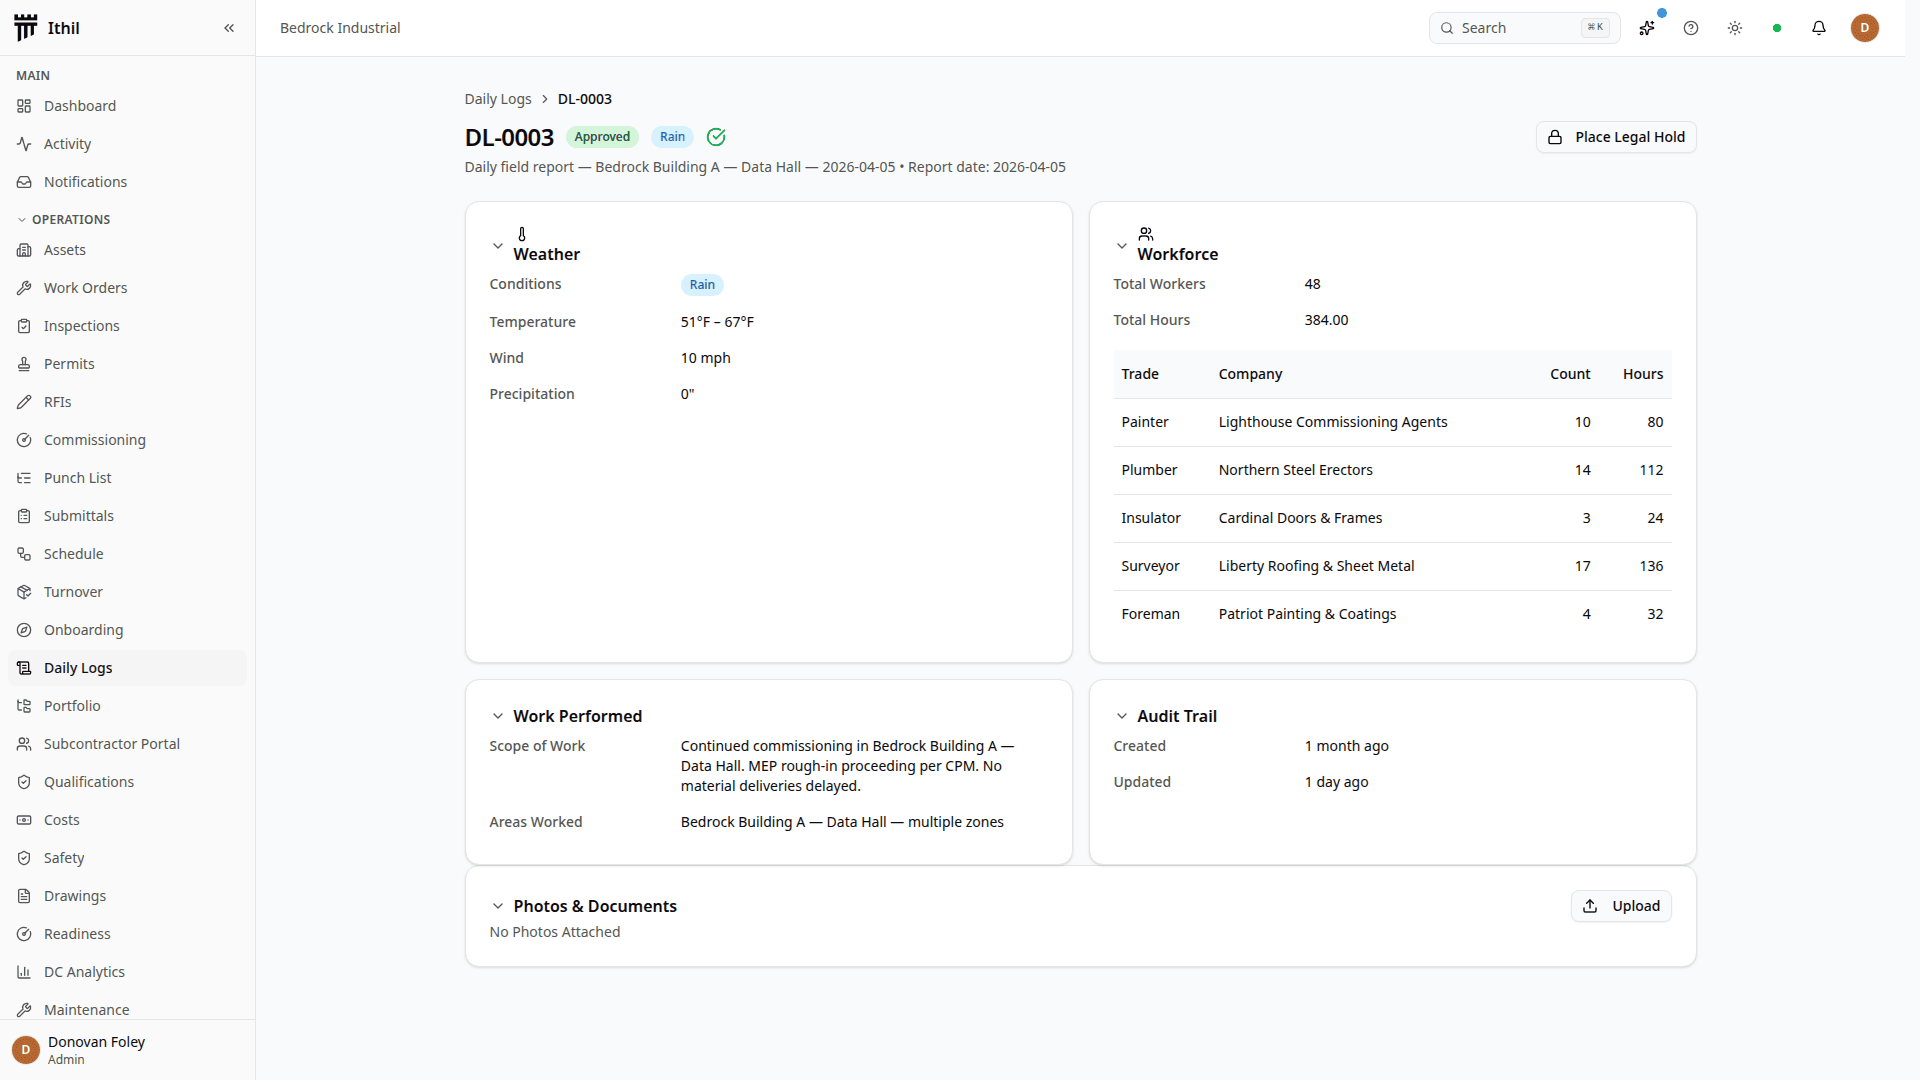Click the Workforce people icon

1146,234
